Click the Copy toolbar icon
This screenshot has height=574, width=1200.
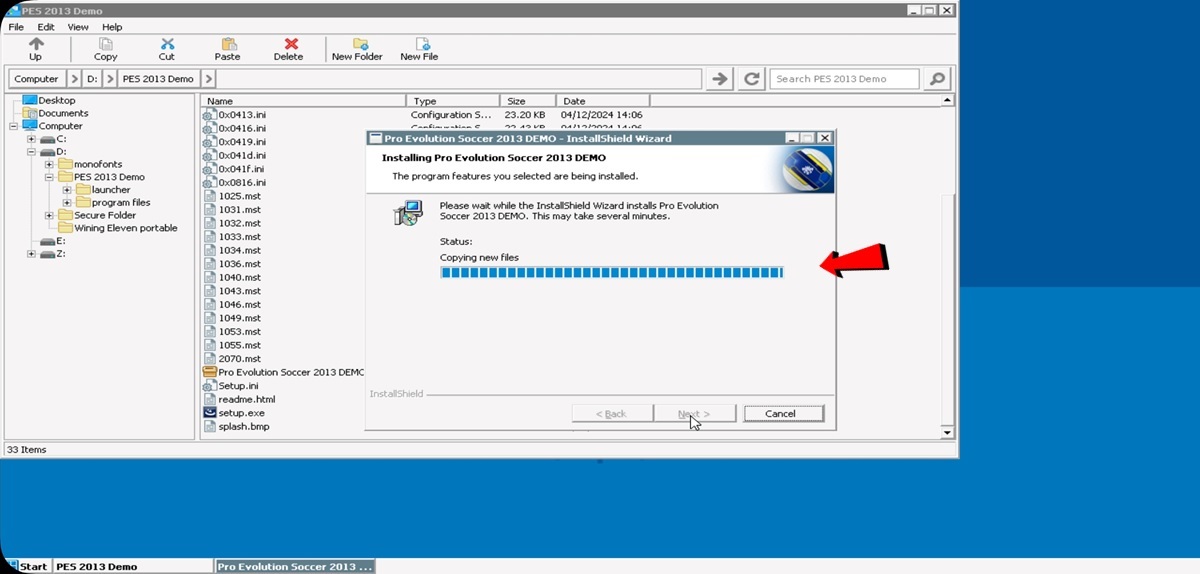click(x=105, y=44)
